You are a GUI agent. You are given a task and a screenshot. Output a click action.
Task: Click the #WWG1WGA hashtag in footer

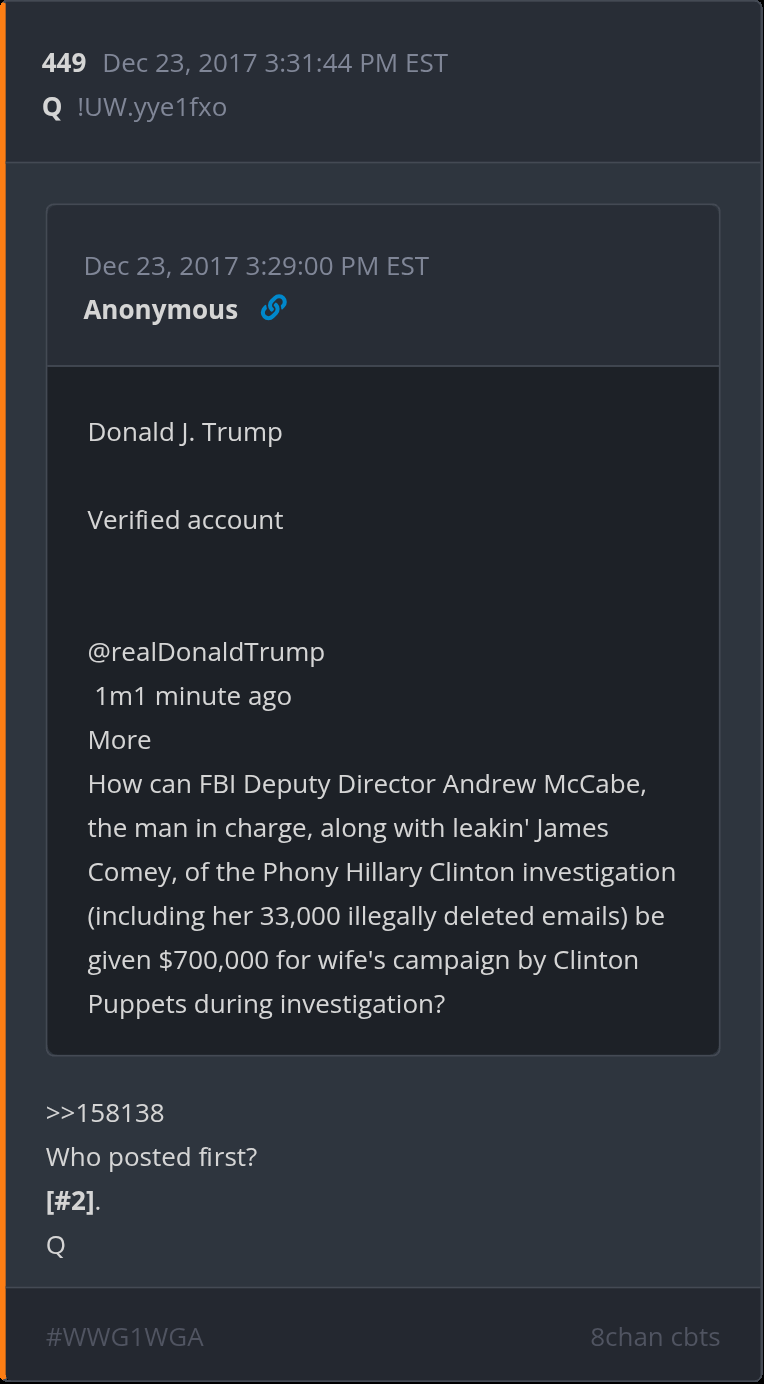coord(125,1337)
